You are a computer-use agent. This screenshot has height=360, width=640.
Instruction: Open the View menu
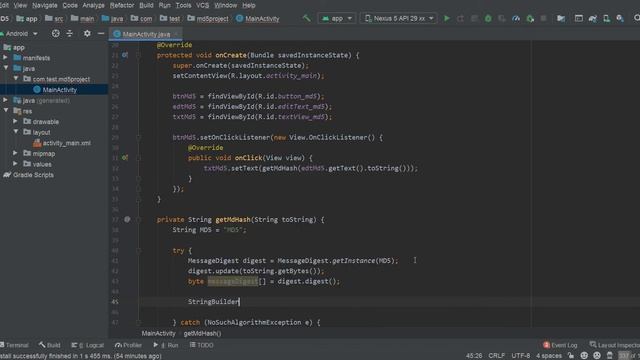[20, 5]
